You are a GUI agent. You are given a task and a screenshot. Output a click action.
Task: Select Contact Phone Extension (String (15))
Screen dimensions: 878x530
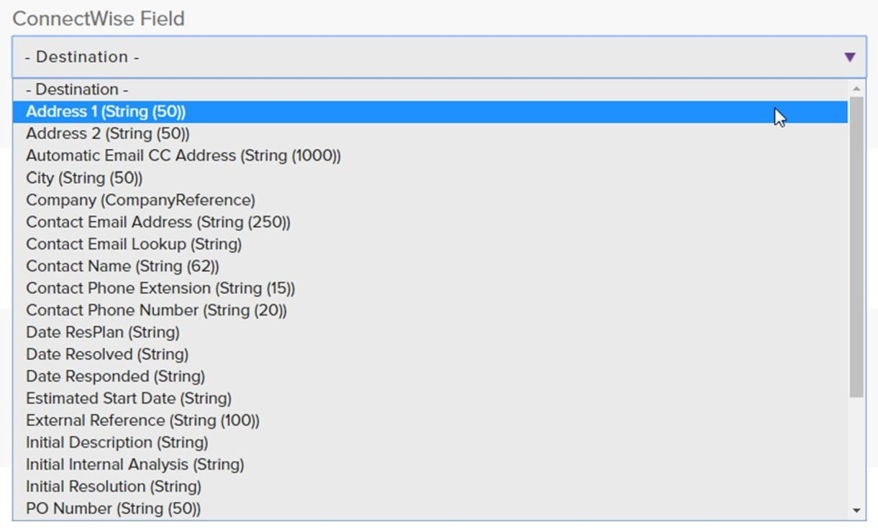coord(160,288)
